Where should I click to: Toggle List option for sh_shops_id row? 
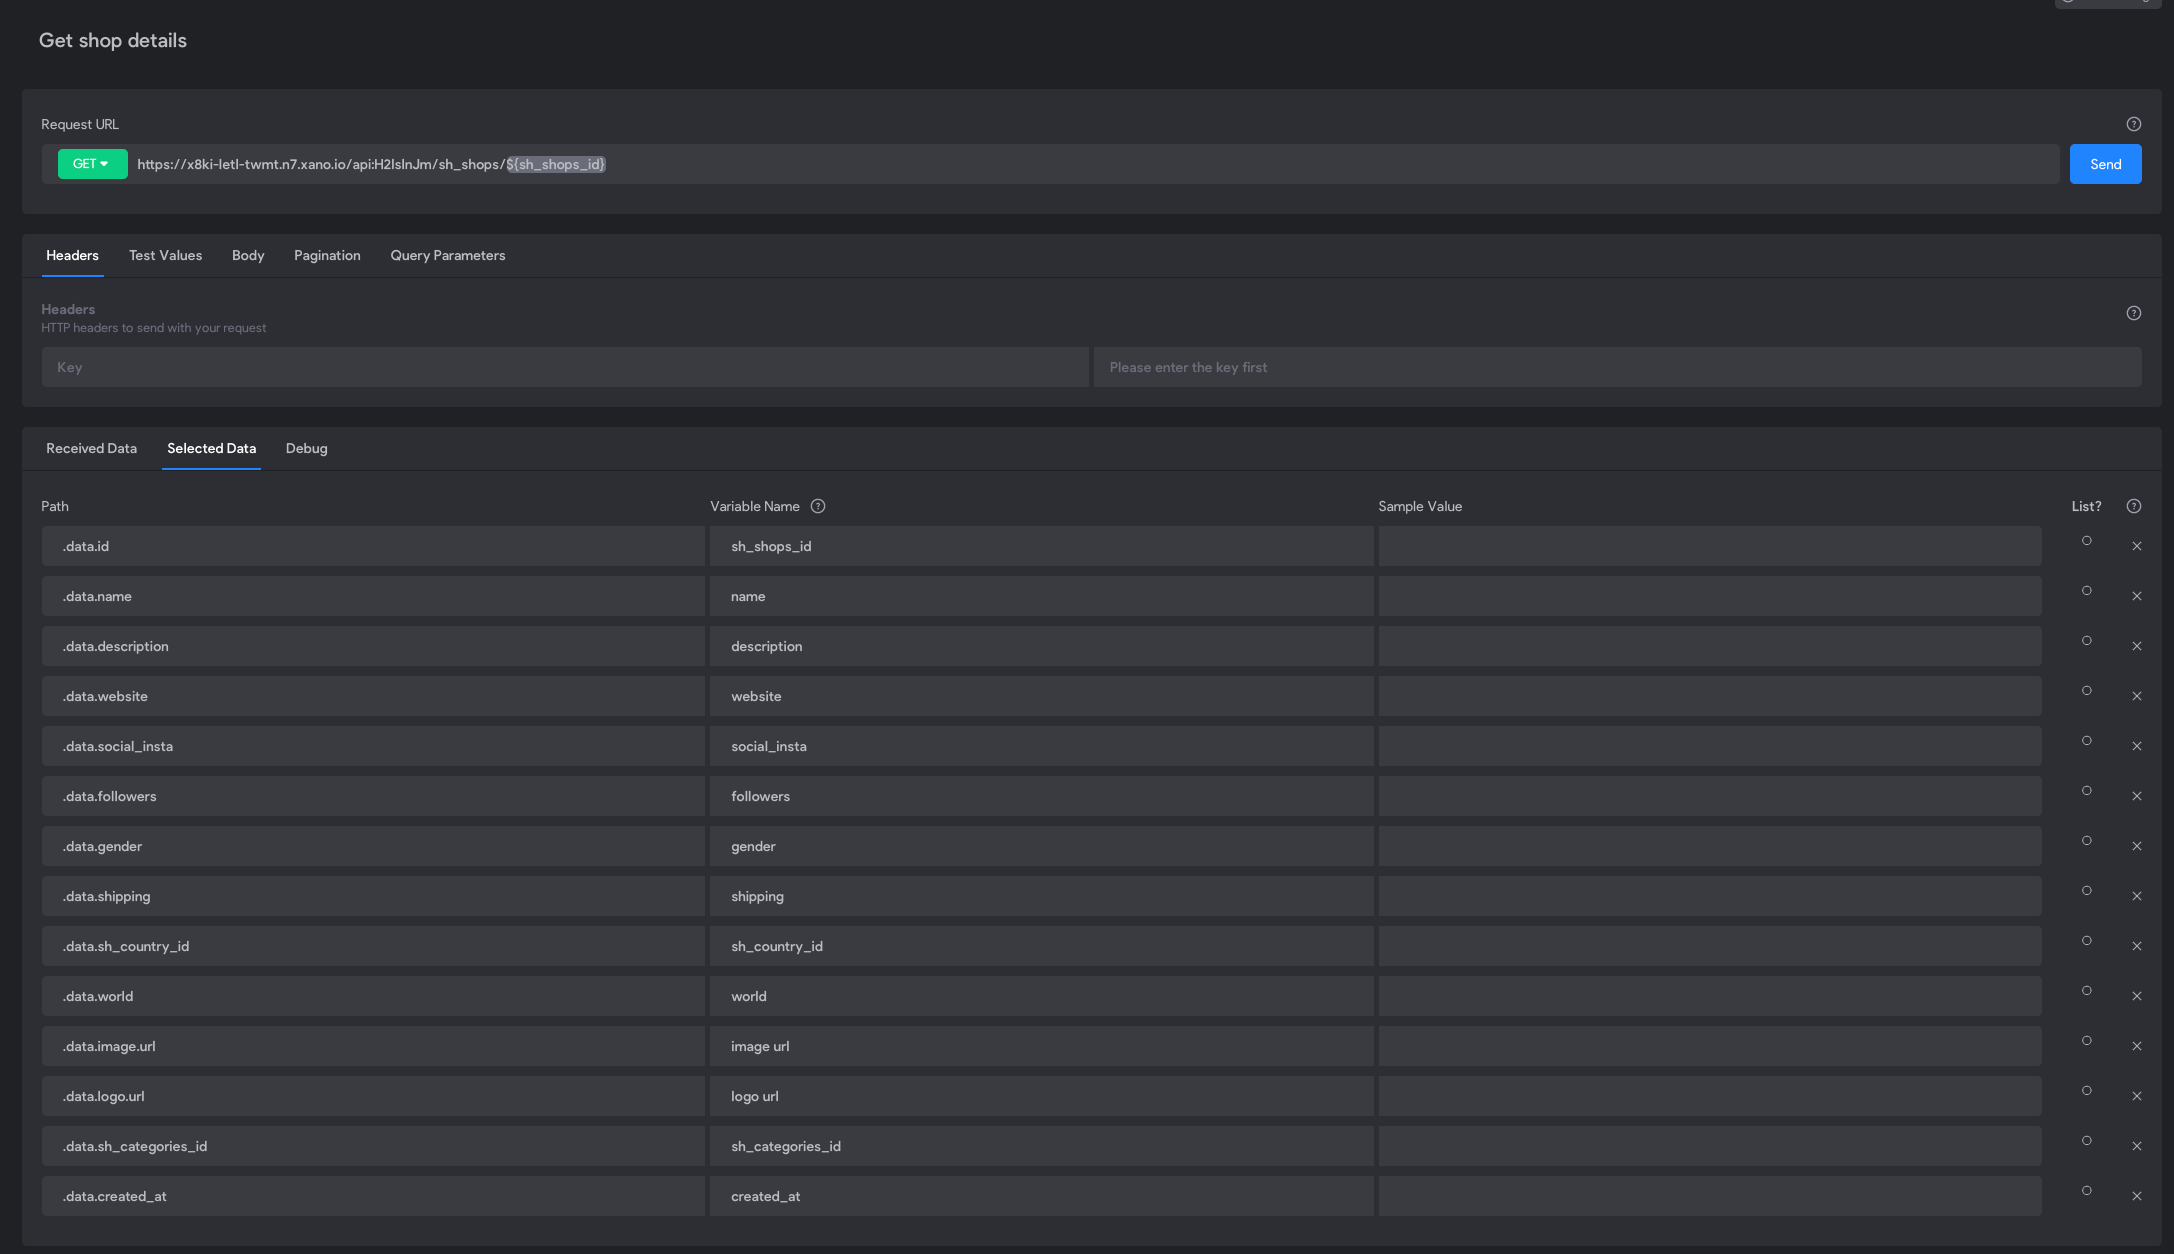click(2086, 541)
